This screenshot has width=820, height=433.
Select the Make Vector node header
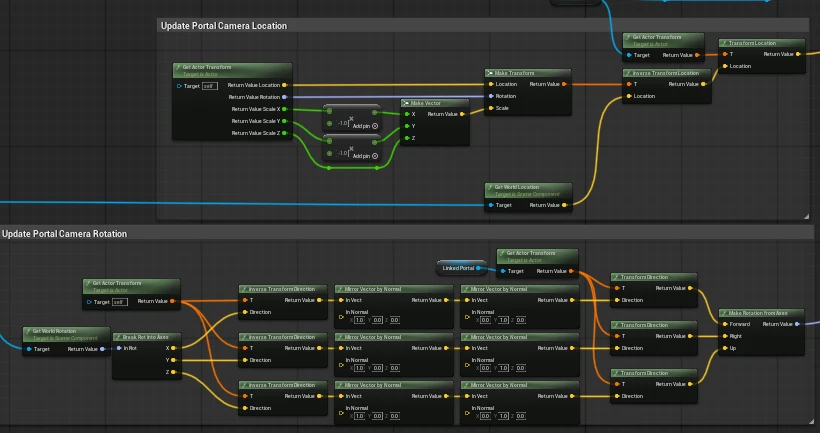[435, 103]
